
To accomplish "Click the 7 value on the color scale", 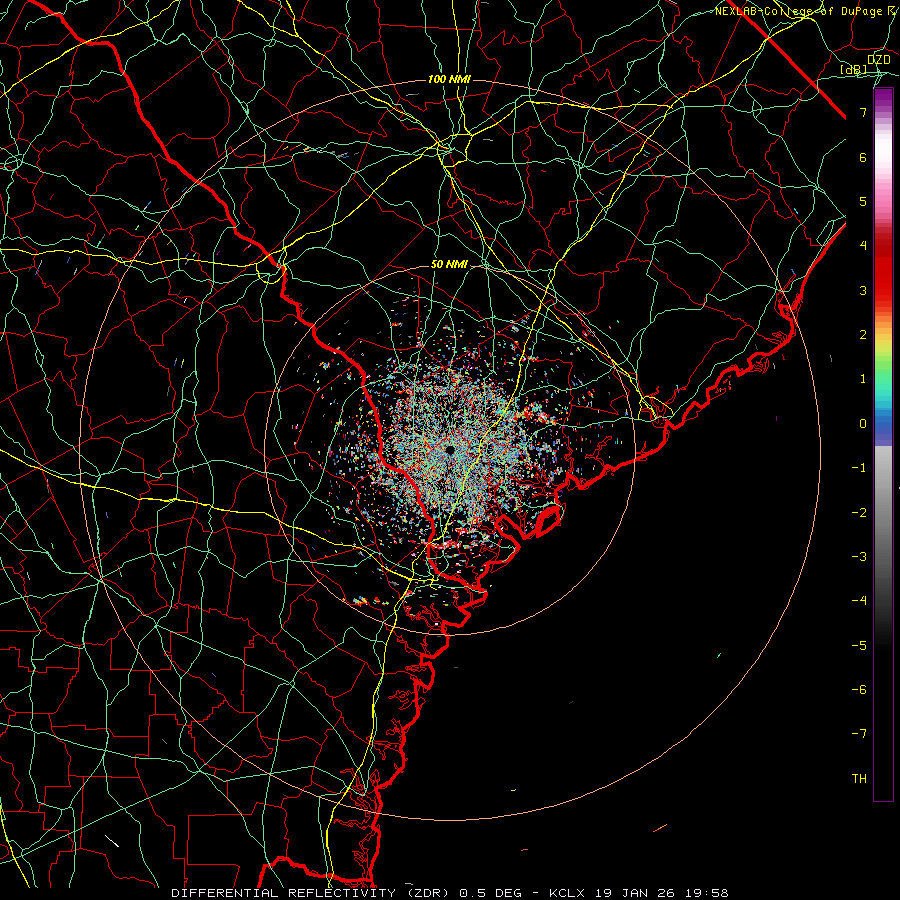I will pos(863,112).
